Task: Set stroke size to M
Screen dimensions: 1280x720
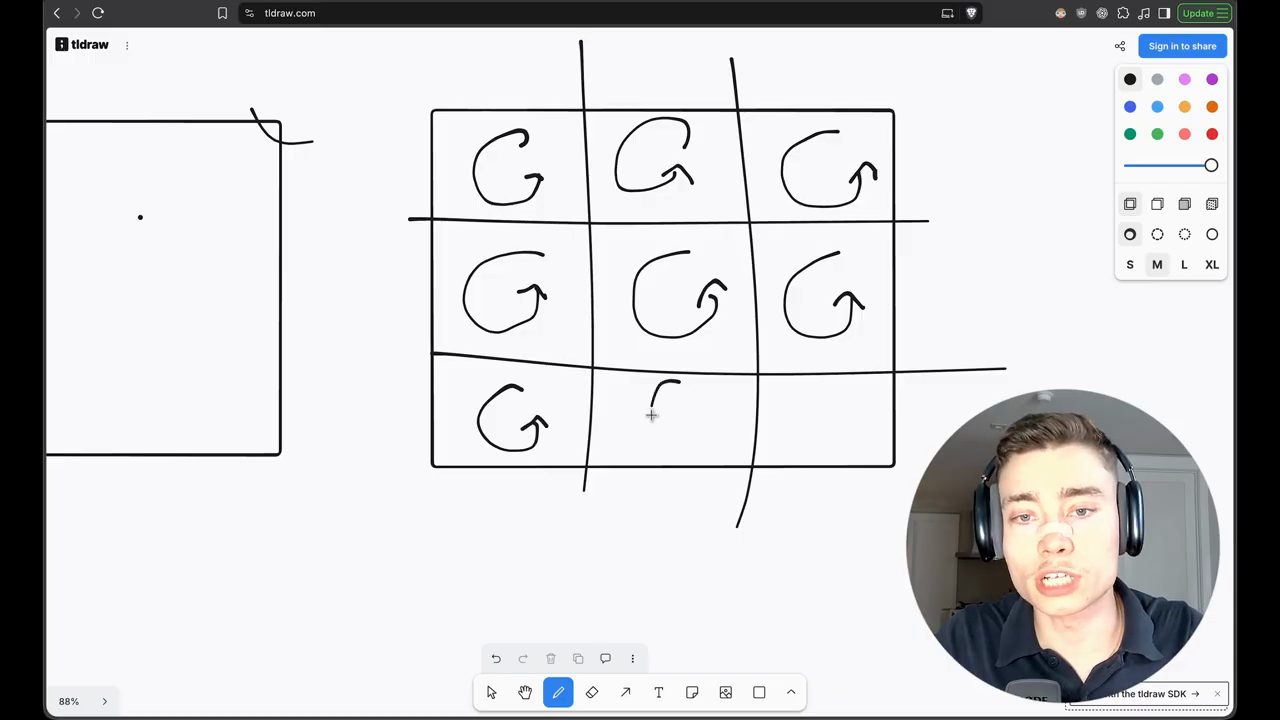Action: point(1157,265)
